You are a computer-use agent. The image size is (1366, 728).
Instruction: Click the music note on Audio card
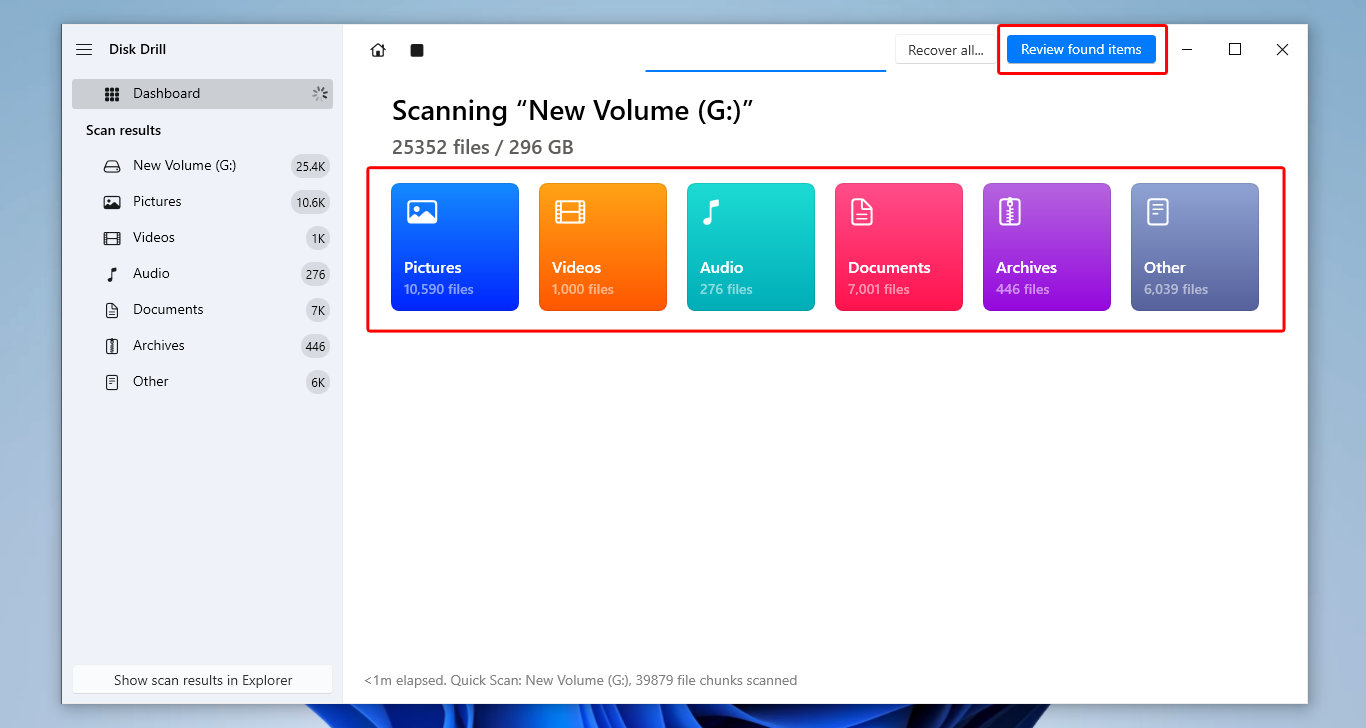(x=711, y=212)
